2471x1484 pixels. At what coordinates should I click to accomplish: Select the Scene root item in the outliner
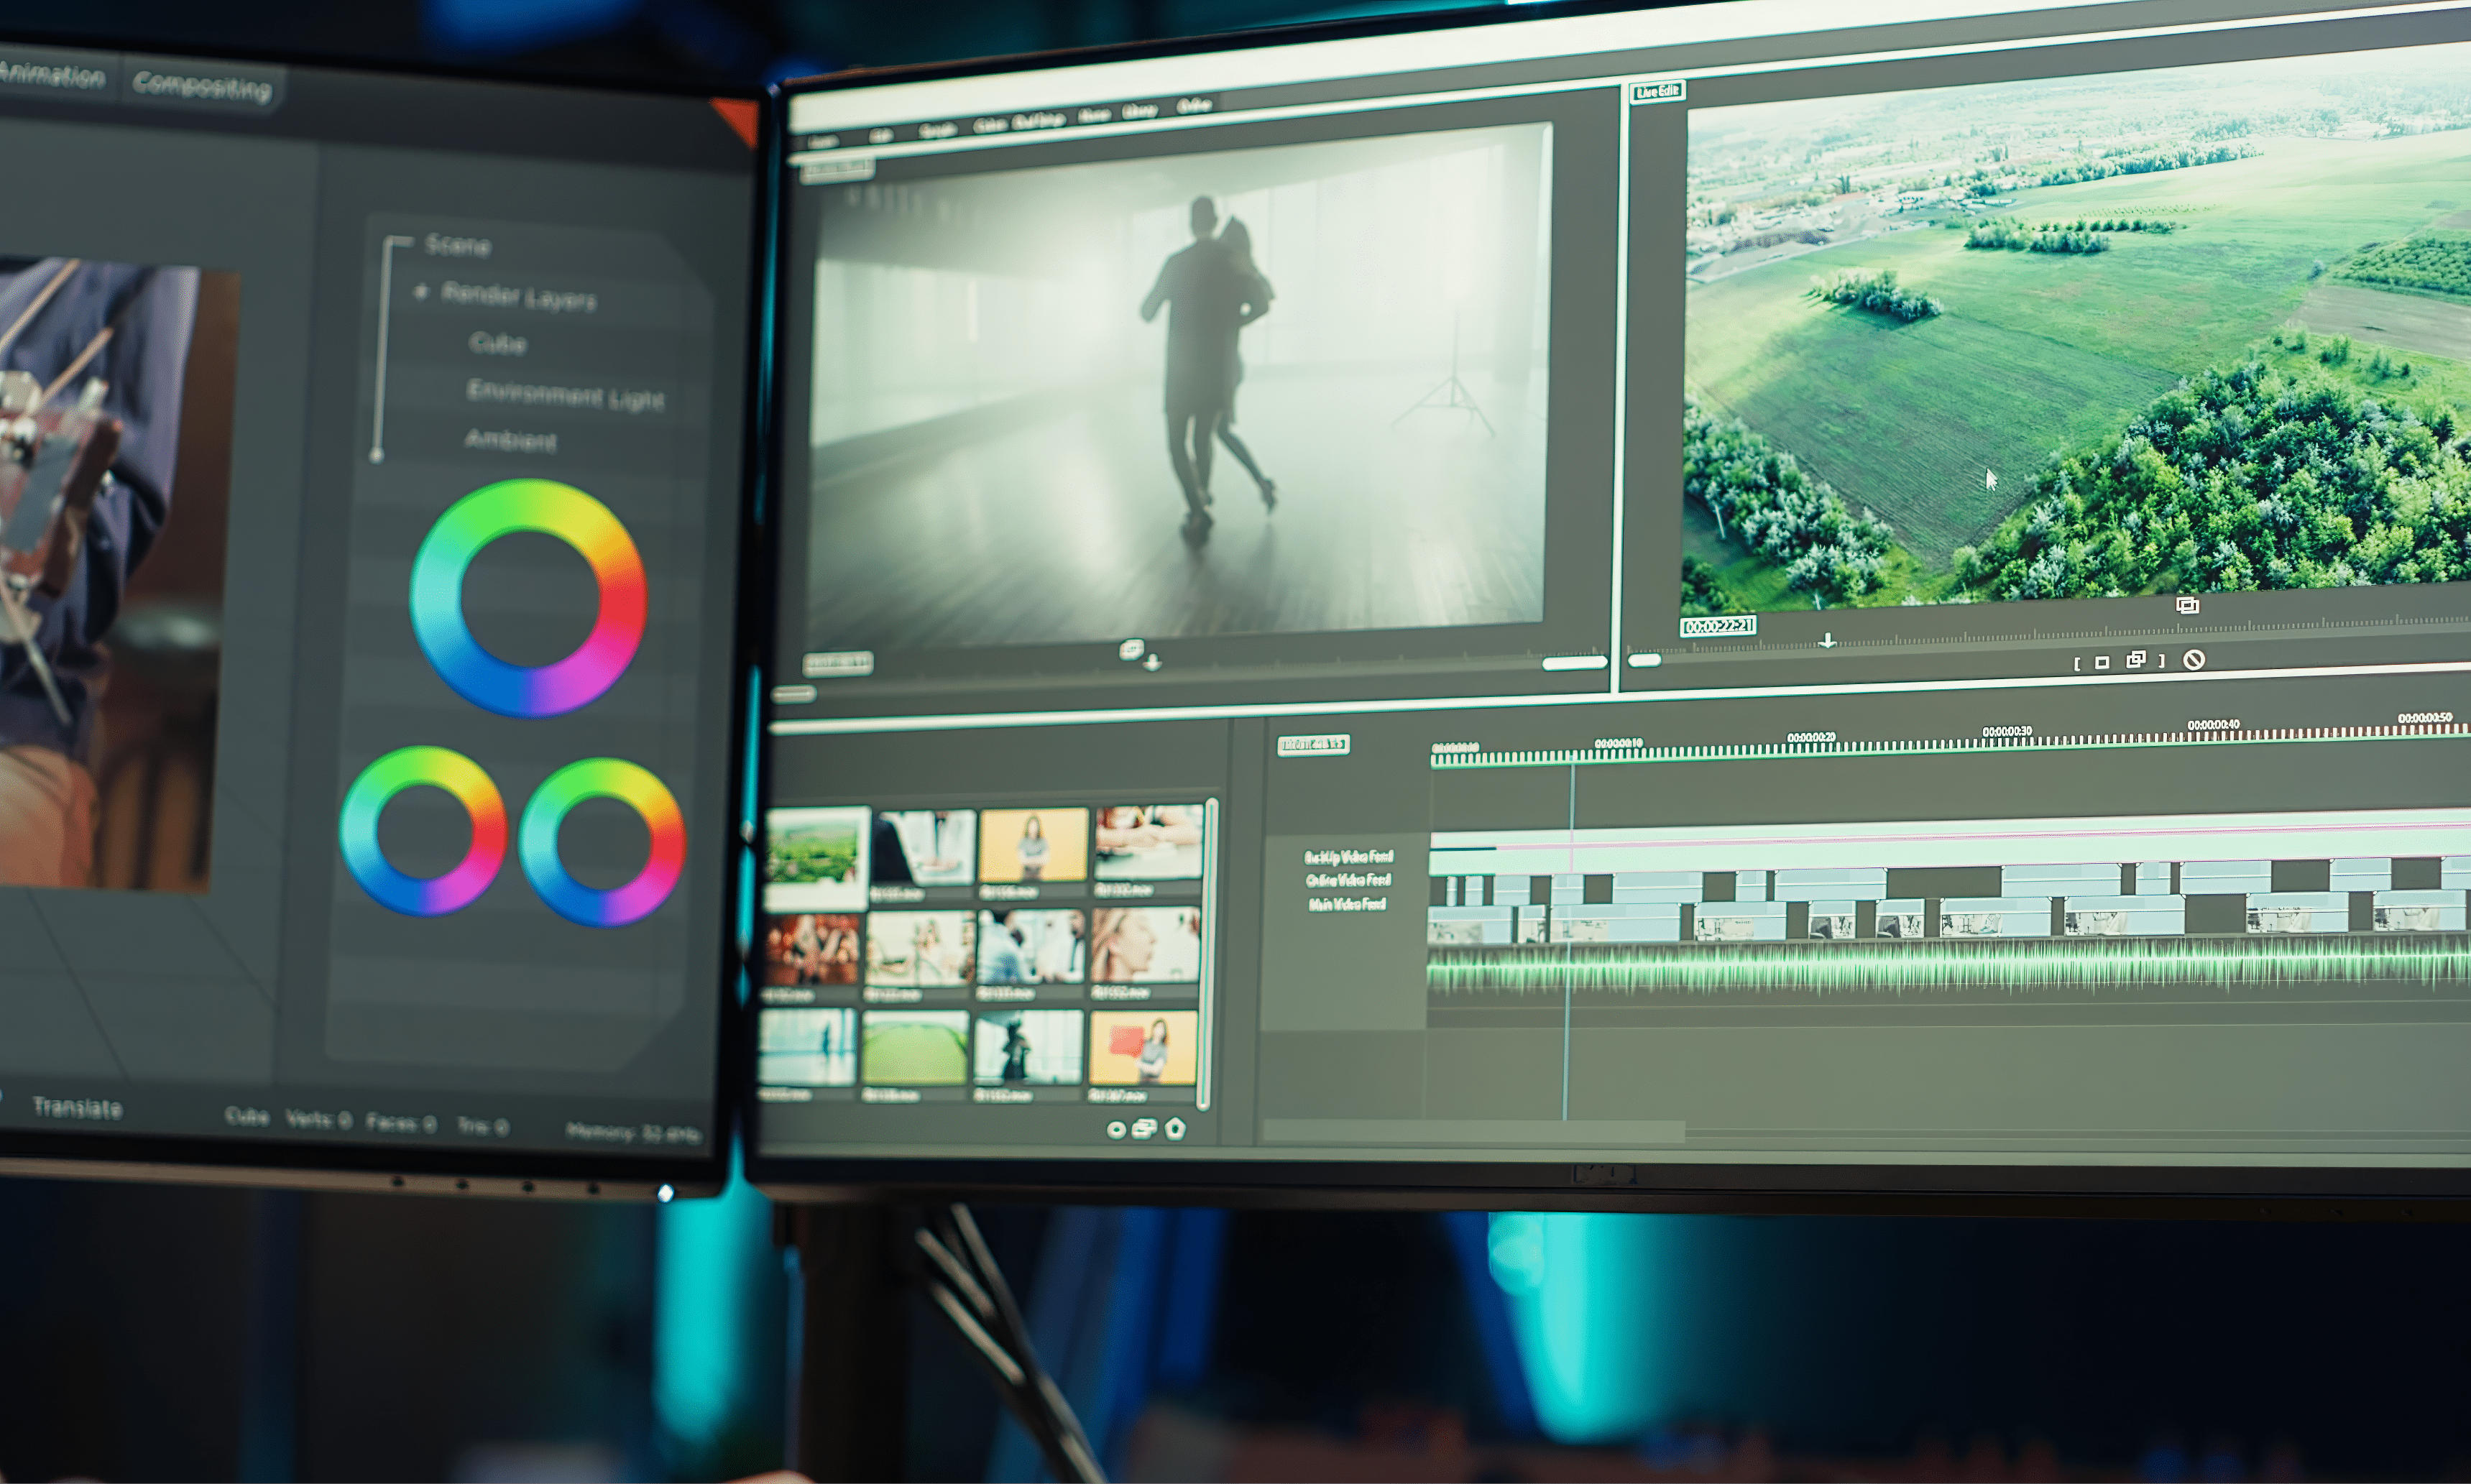click(458, 245)
